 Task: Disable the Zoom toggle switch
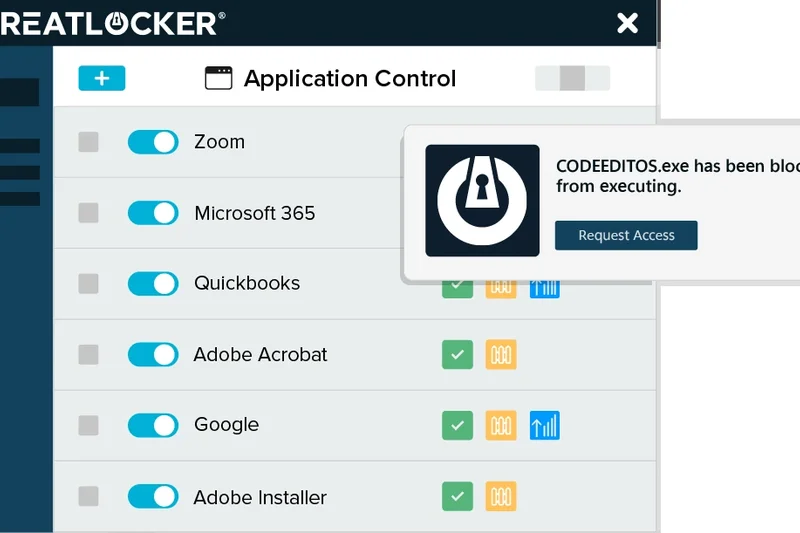[153, 142]
